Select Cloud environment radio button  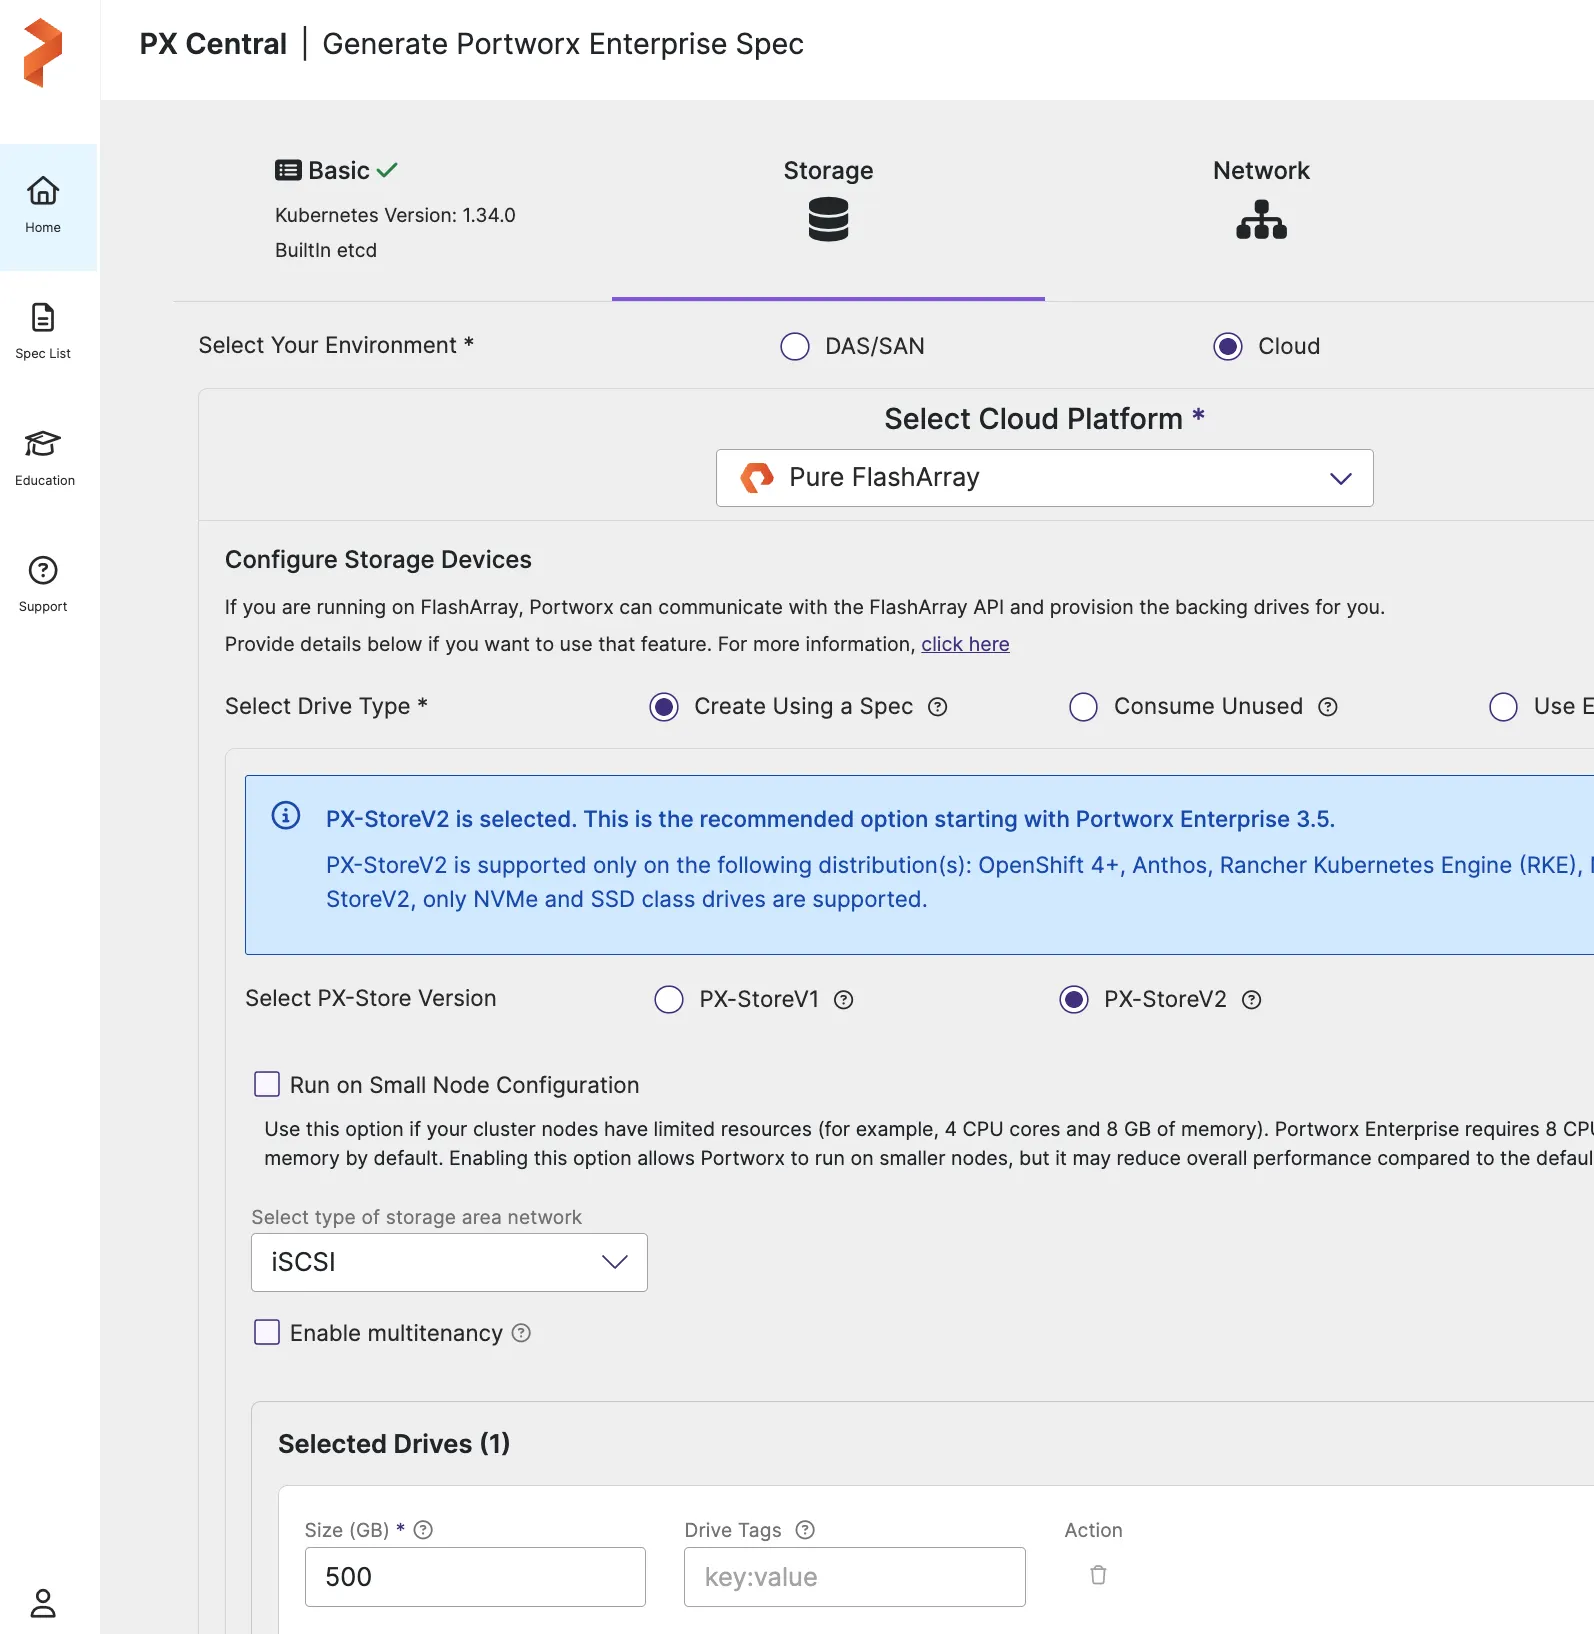1228,347
